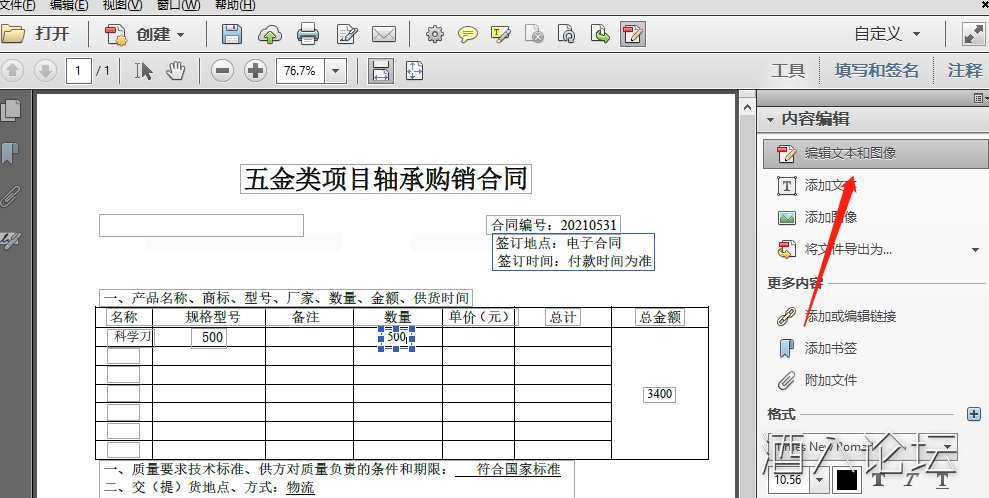The image size is (989, 498).
Task: Click the black font color swatch
Action: (x=847, y=480)
